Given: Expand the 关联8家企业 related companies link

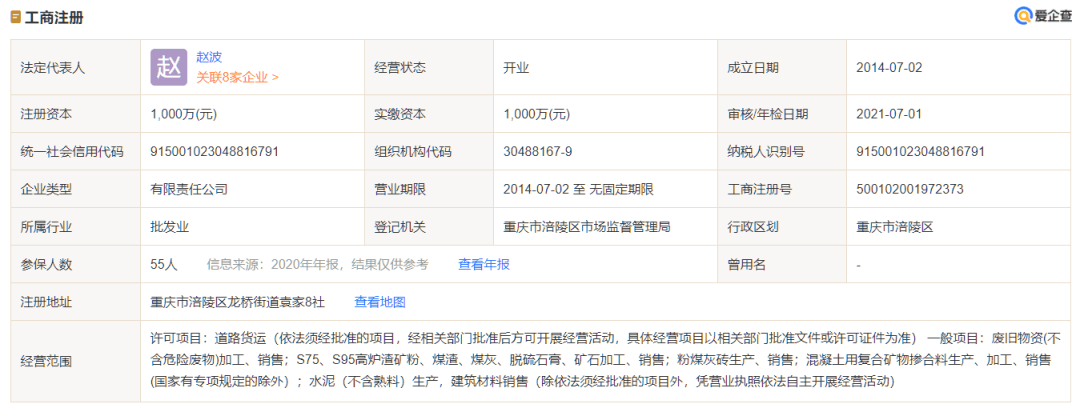Looking at the screenshot, I should [237, 76].
